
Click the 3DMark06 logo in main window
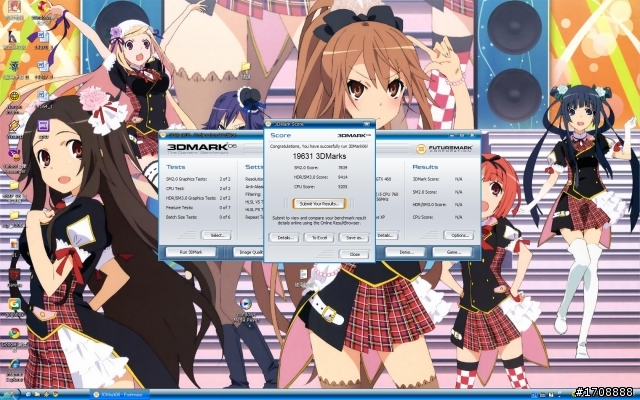[202, 148]
